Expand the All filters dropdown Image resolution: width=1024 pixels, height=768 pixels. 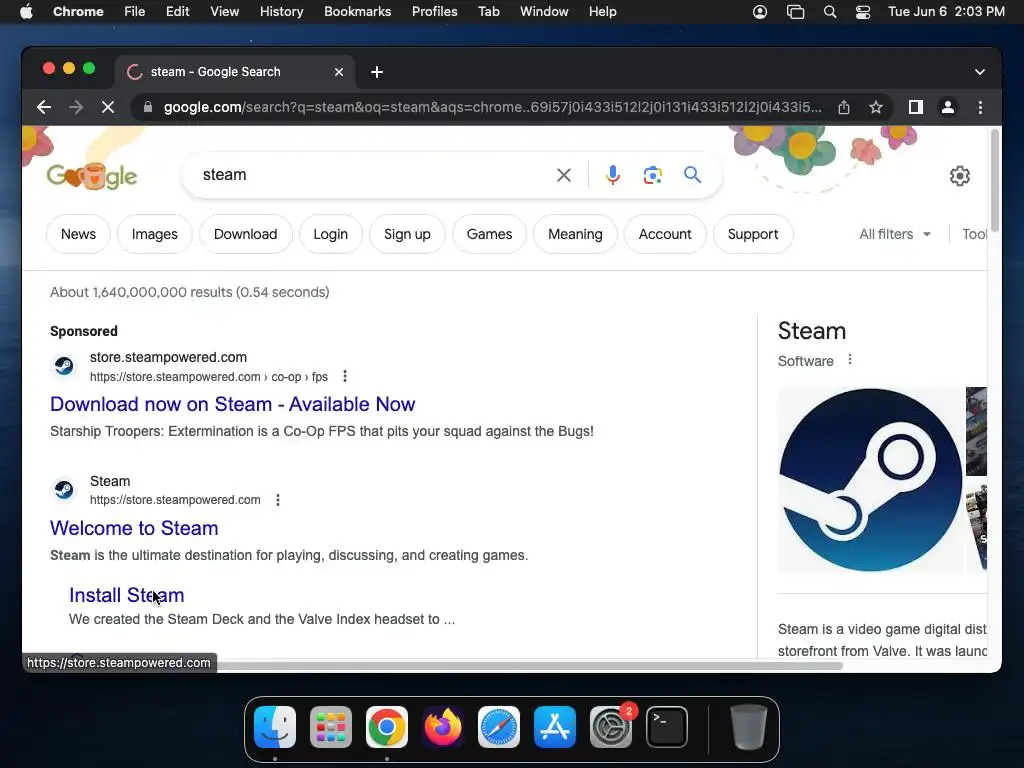[x=895, y=234]
